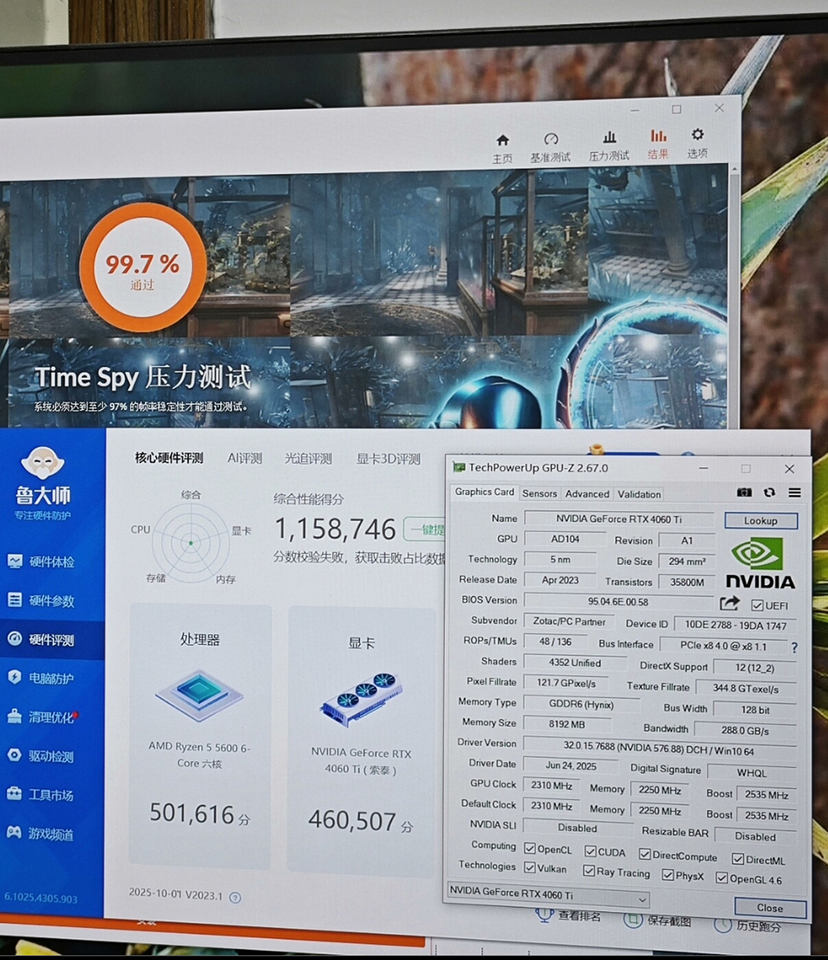
Task: Click Resizable BAR Disabled field
Action: coord(755,836)
